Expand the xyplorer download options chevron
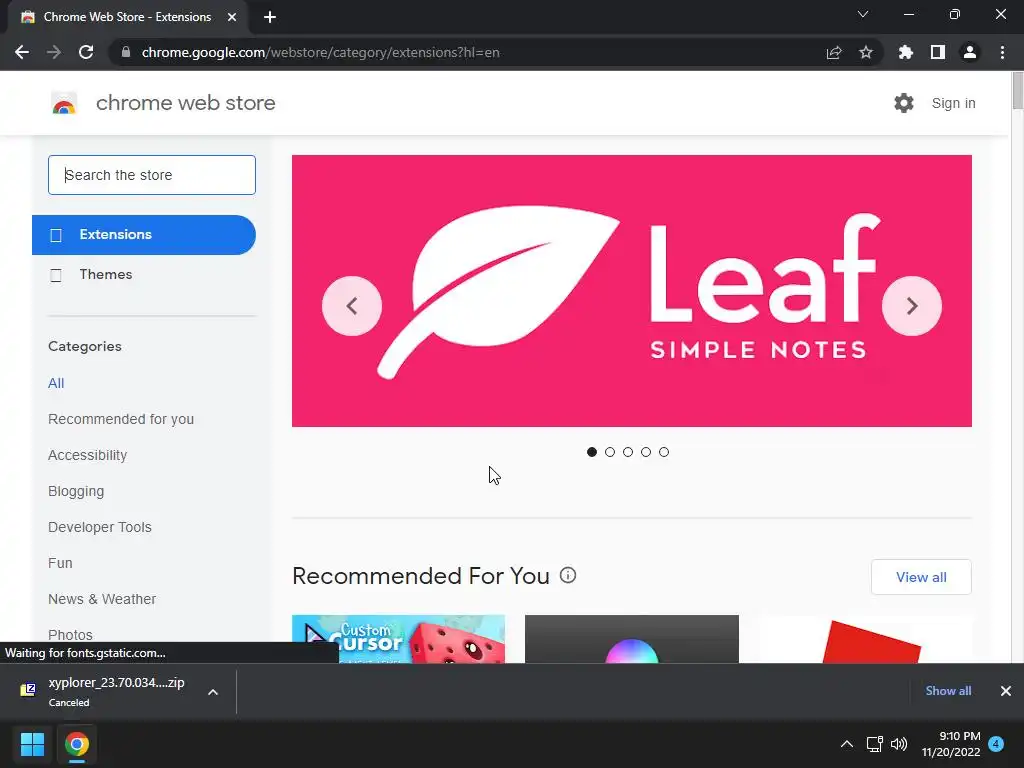1024x768 pixels. point(213,692)
